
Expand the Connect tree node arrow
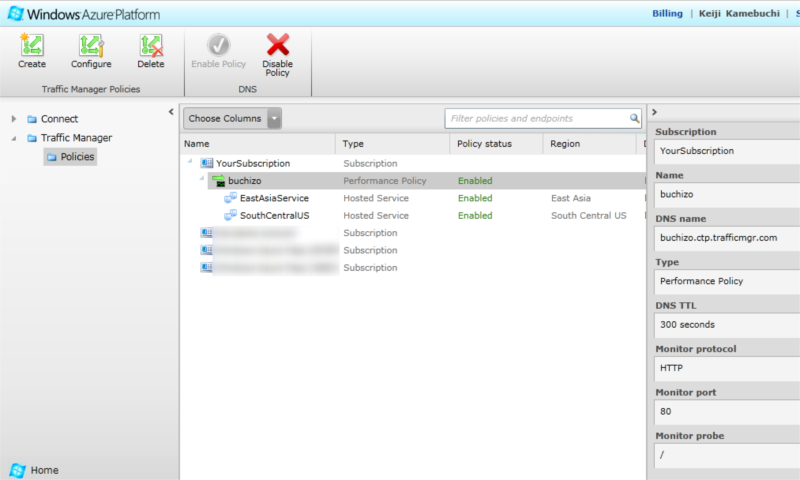click(14, 119)
